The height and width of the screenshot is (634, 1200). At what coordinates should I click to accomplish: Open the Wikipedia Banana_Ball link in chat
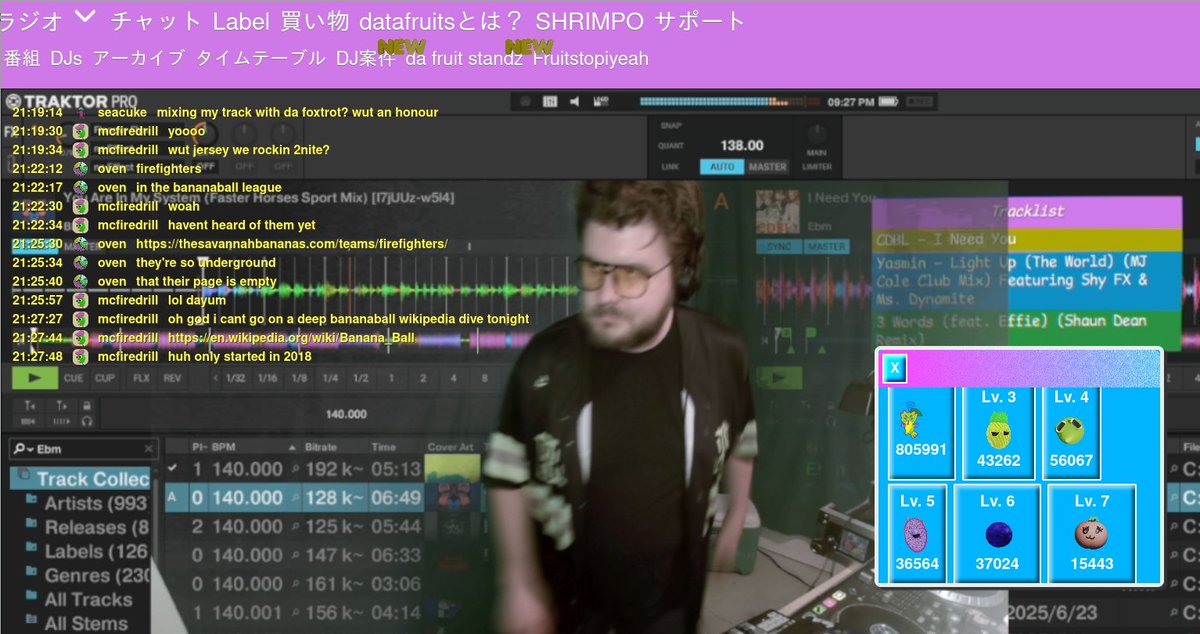[x=291, y=338]
